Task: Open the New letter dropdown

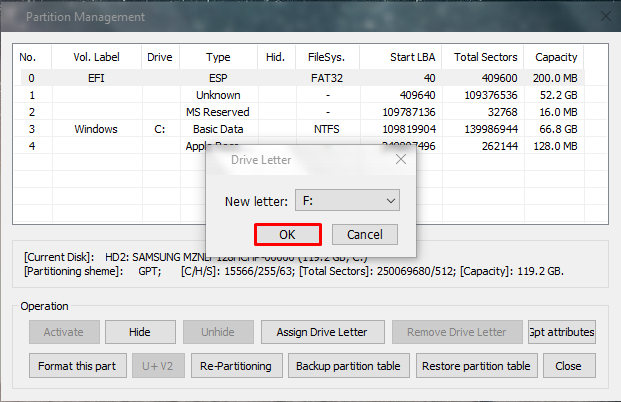Action: point(347,201)
